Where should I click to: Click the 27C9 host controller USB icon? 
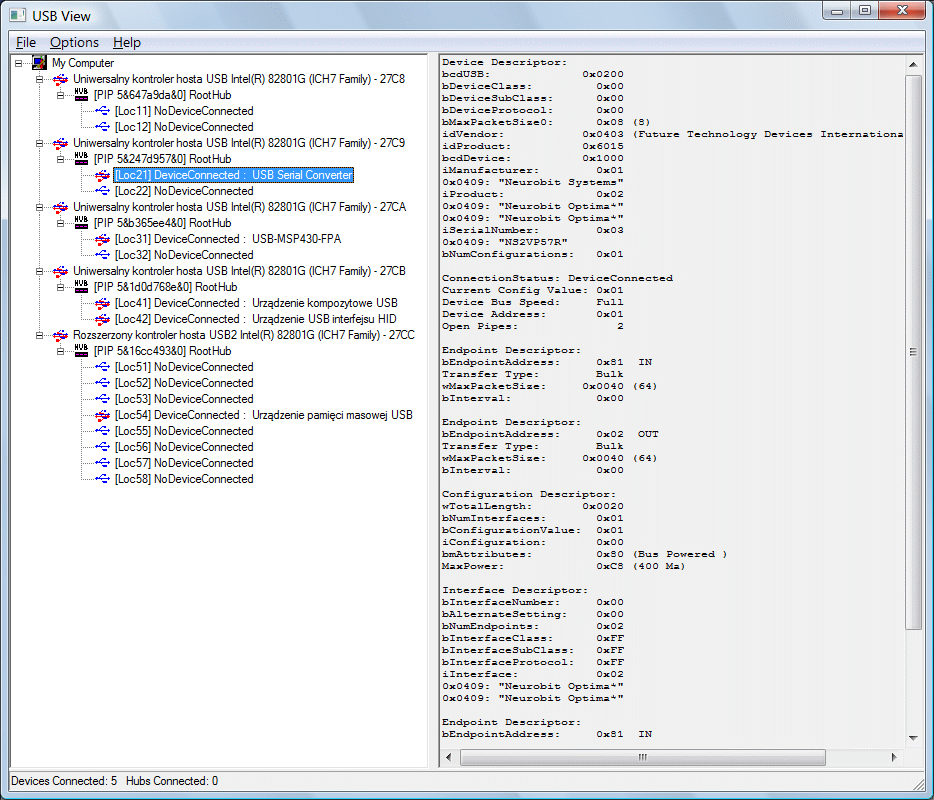point(60,143)
